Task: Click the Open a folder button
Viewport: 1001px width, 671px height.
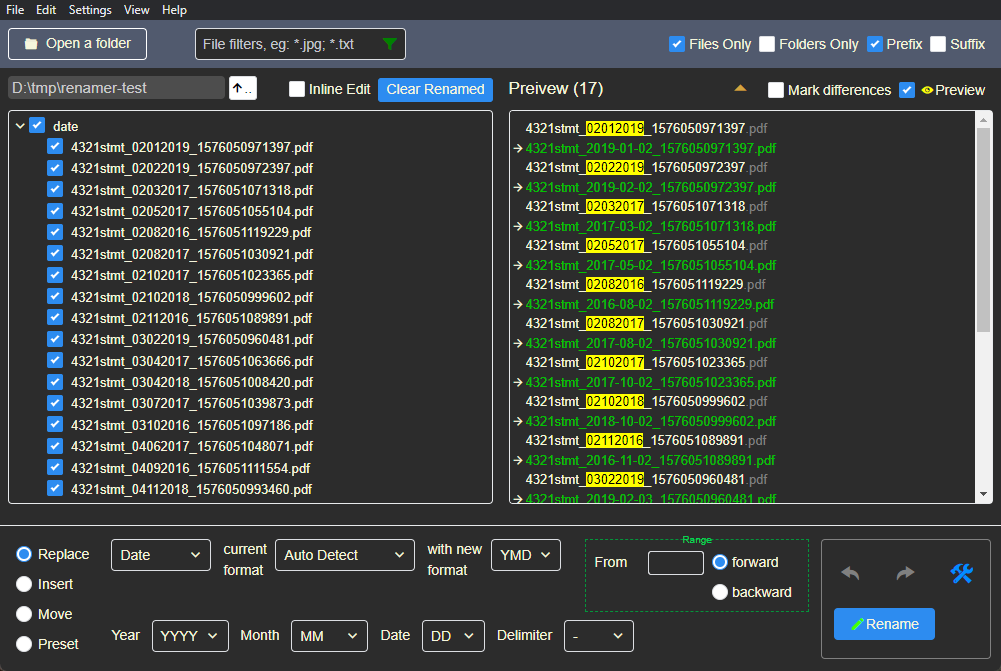Action: coord(77,44)
